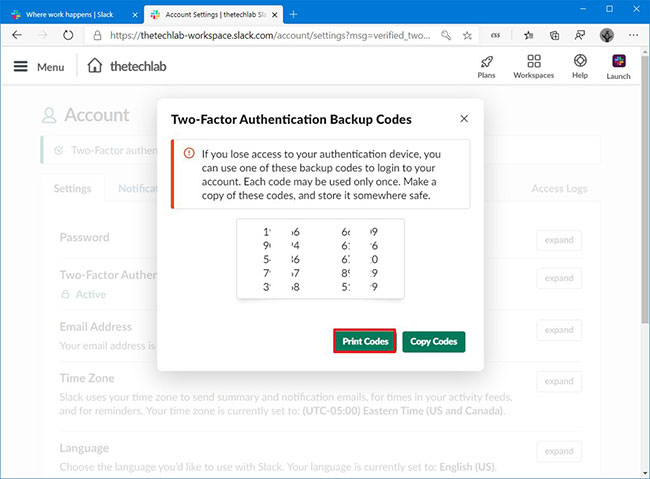
Task: Reload the page
Action: tap(68, 35)
